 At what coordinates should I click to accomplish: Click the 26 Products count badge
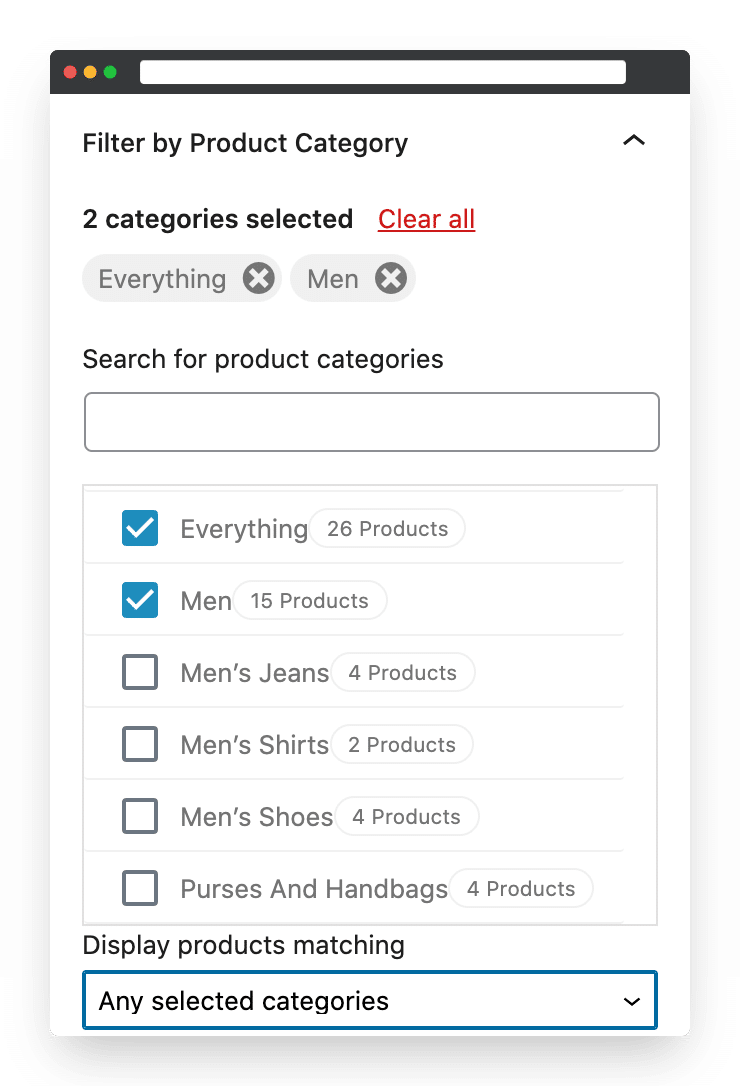tap(387, 528)
